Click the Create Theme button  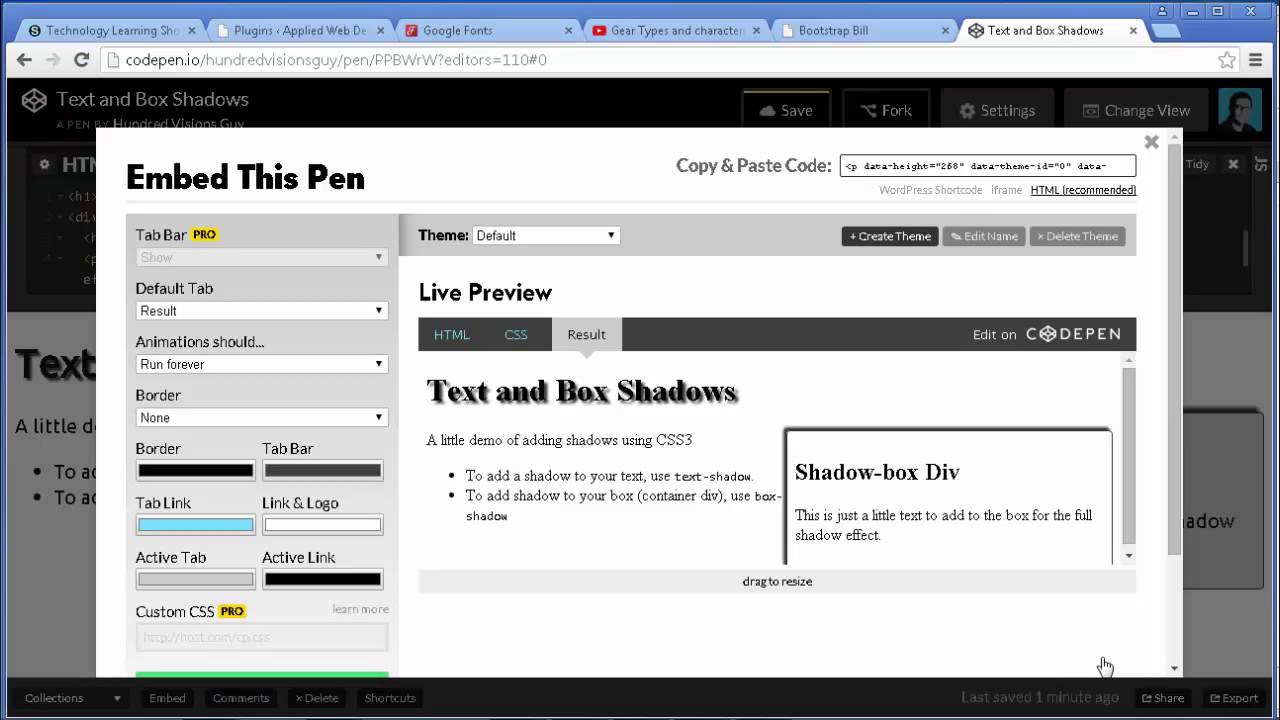(890, 236)
